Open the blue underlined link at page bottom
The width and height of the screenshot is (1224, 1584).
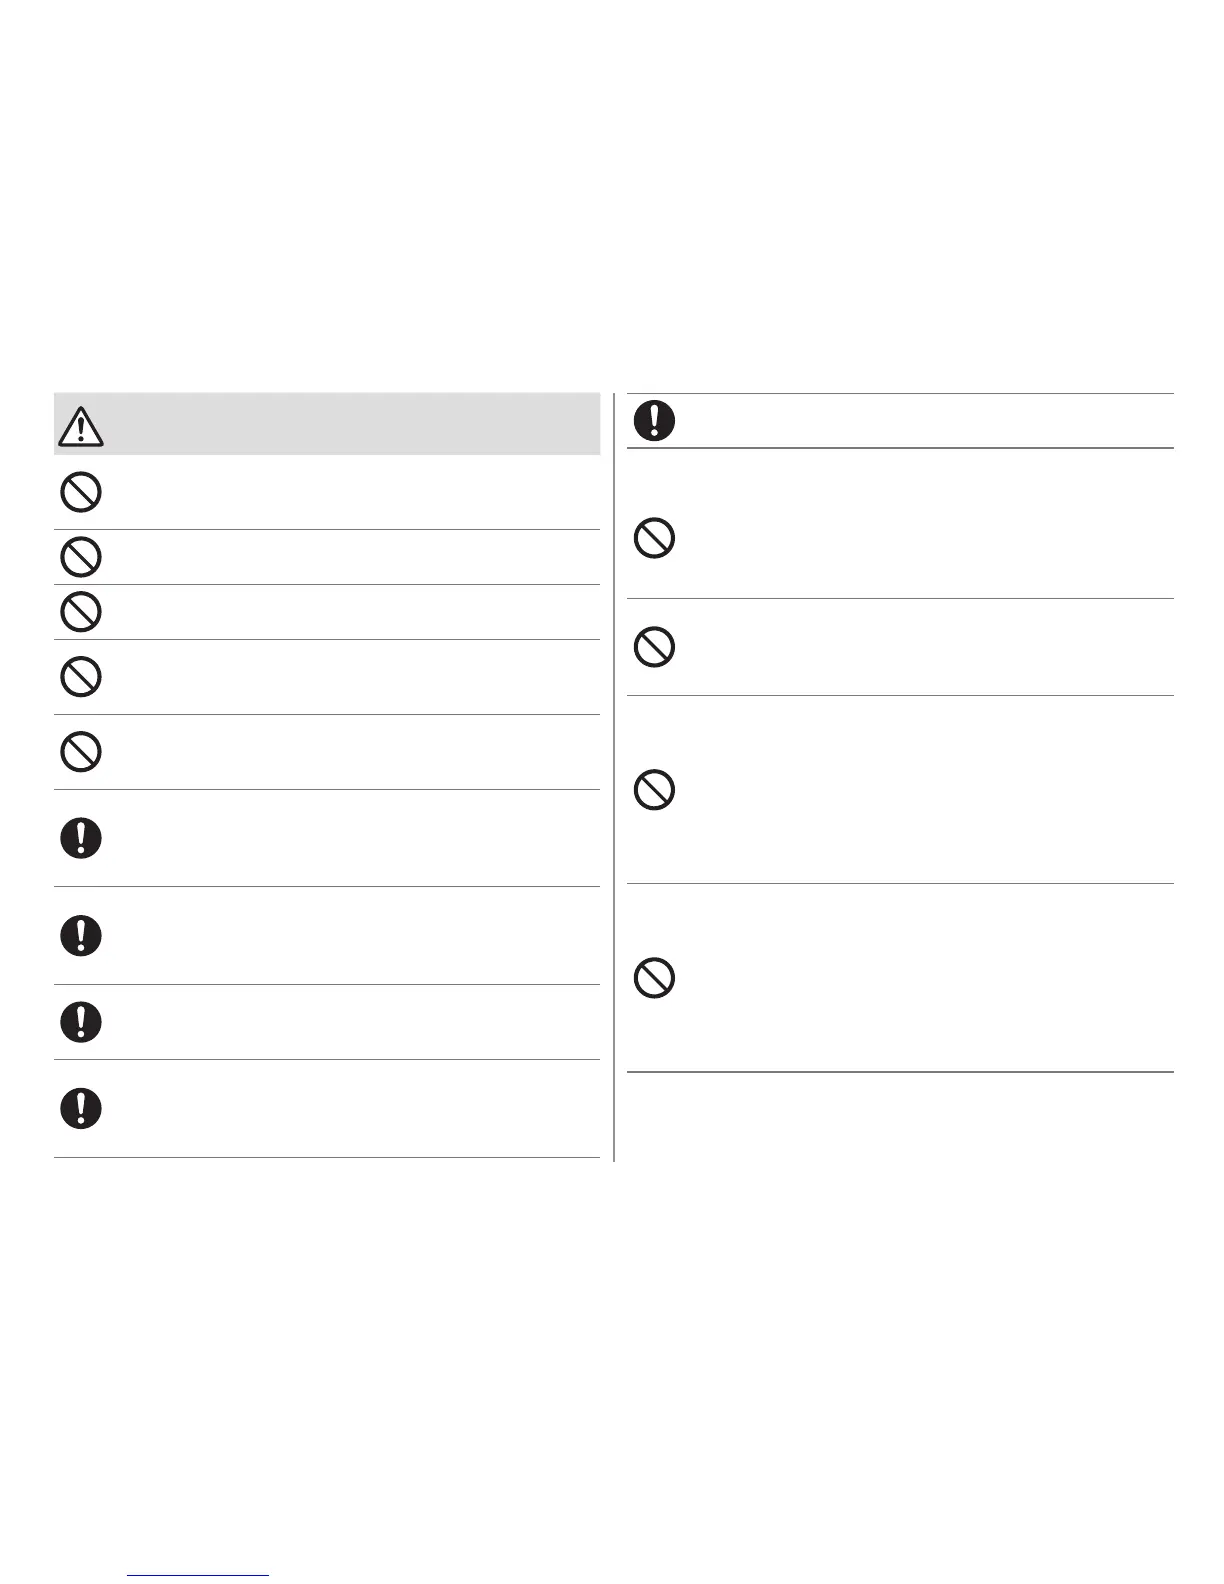tap(198, 1575)
